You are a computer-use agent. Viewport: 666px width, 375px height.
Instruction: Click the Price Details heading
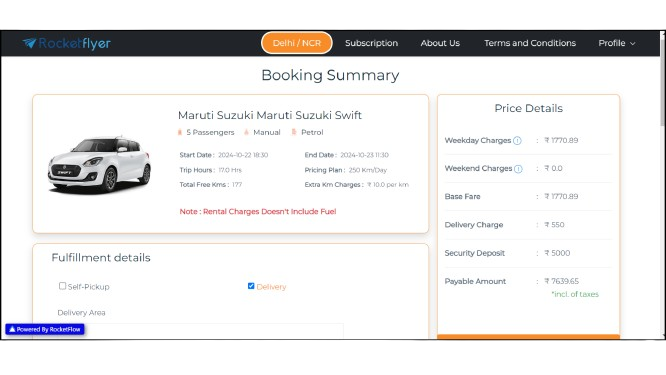pyautogui.click(x=528, y=108)
